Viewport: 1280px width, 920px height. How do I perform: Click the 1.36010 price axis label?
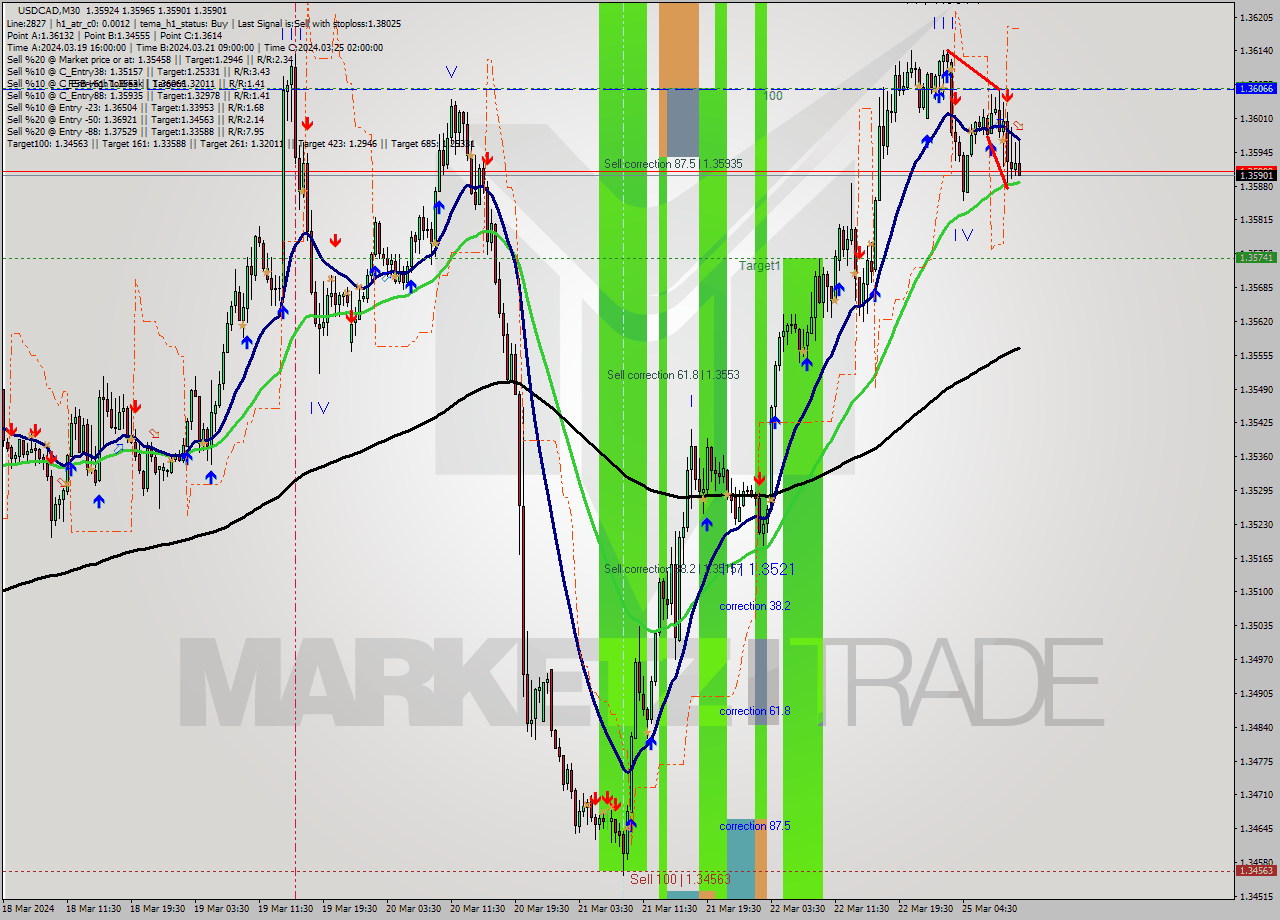pyautogui.click(x=1256, y=119)
